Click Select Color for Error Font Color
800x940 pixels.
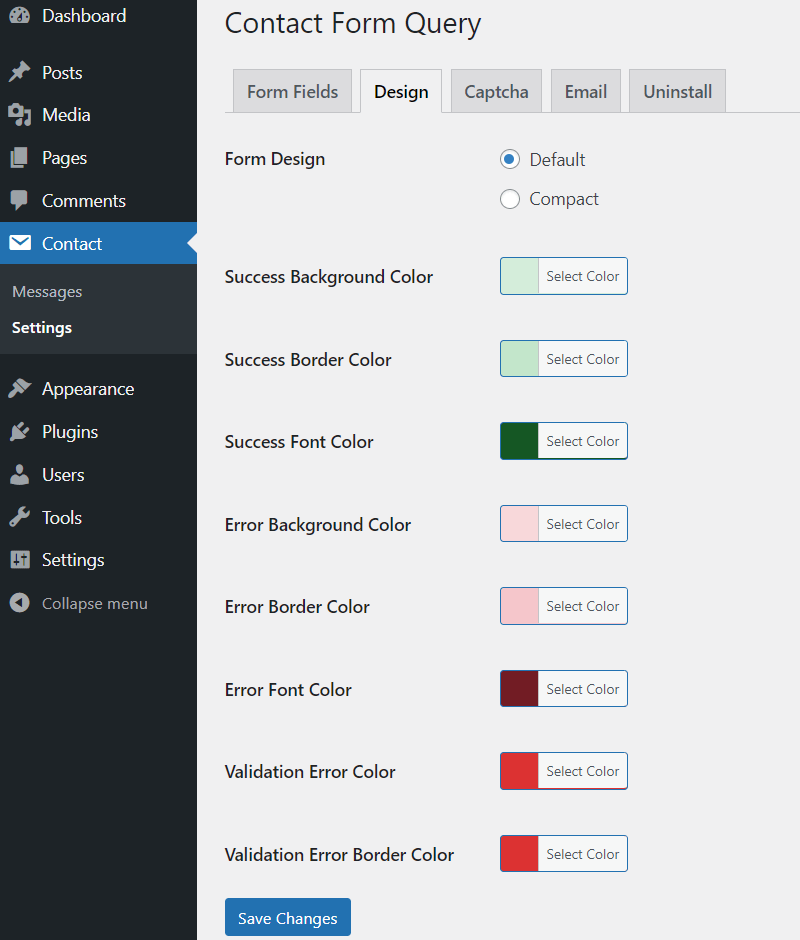click(x=583, y=689)
